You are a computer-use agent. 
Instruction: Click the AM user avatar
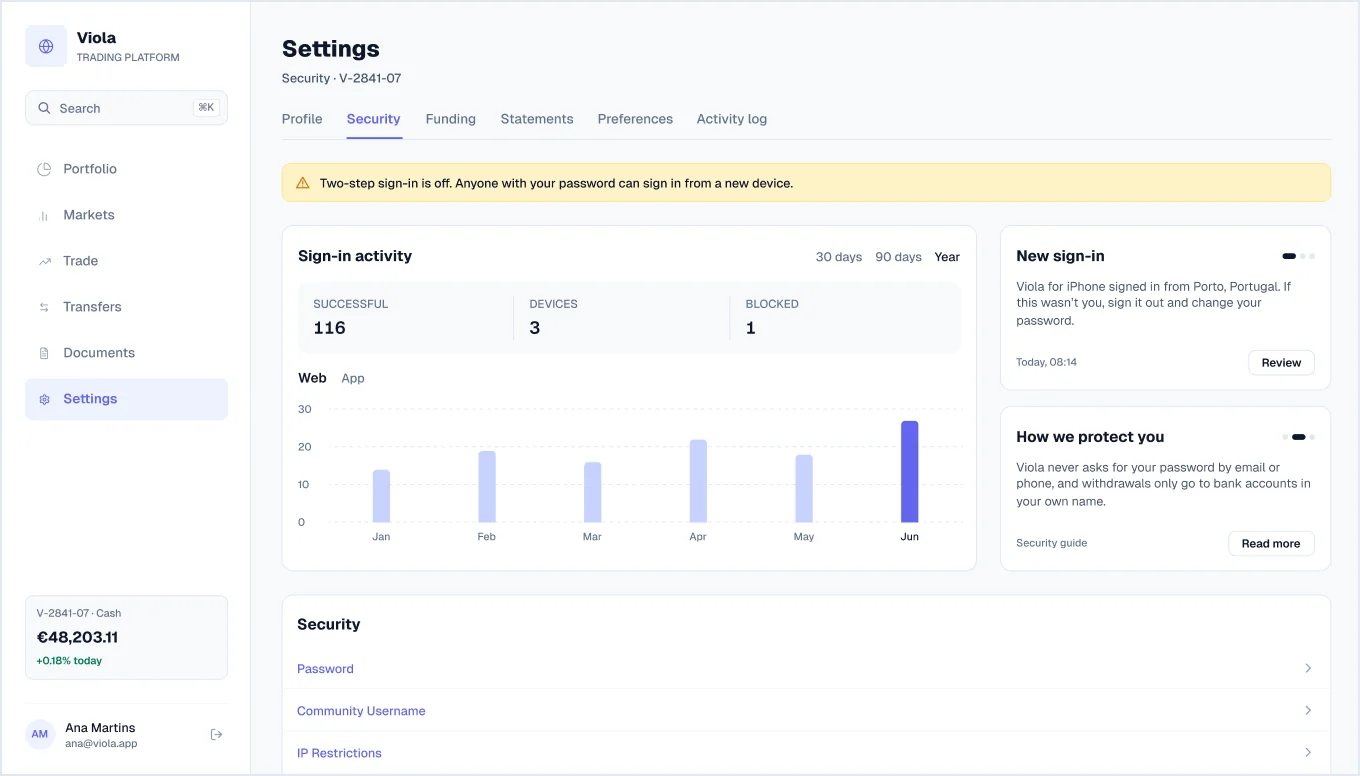40,734
